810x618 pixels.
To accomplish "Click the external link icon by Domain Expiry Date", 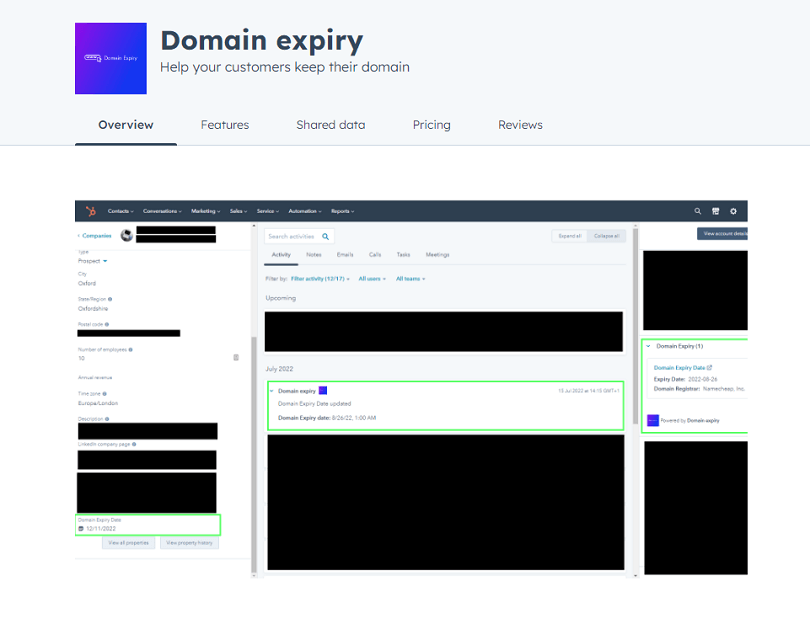I will pos(709,367).
